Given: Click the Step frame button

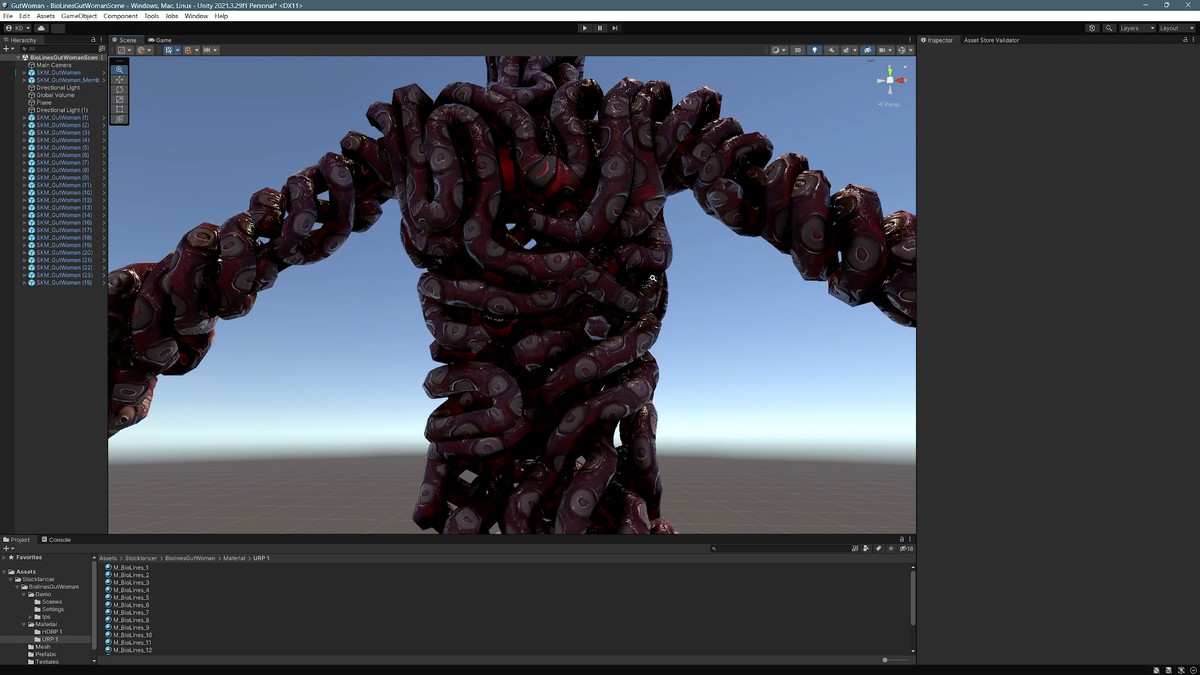Looking at the screenshot, I should tap(615, 28).
